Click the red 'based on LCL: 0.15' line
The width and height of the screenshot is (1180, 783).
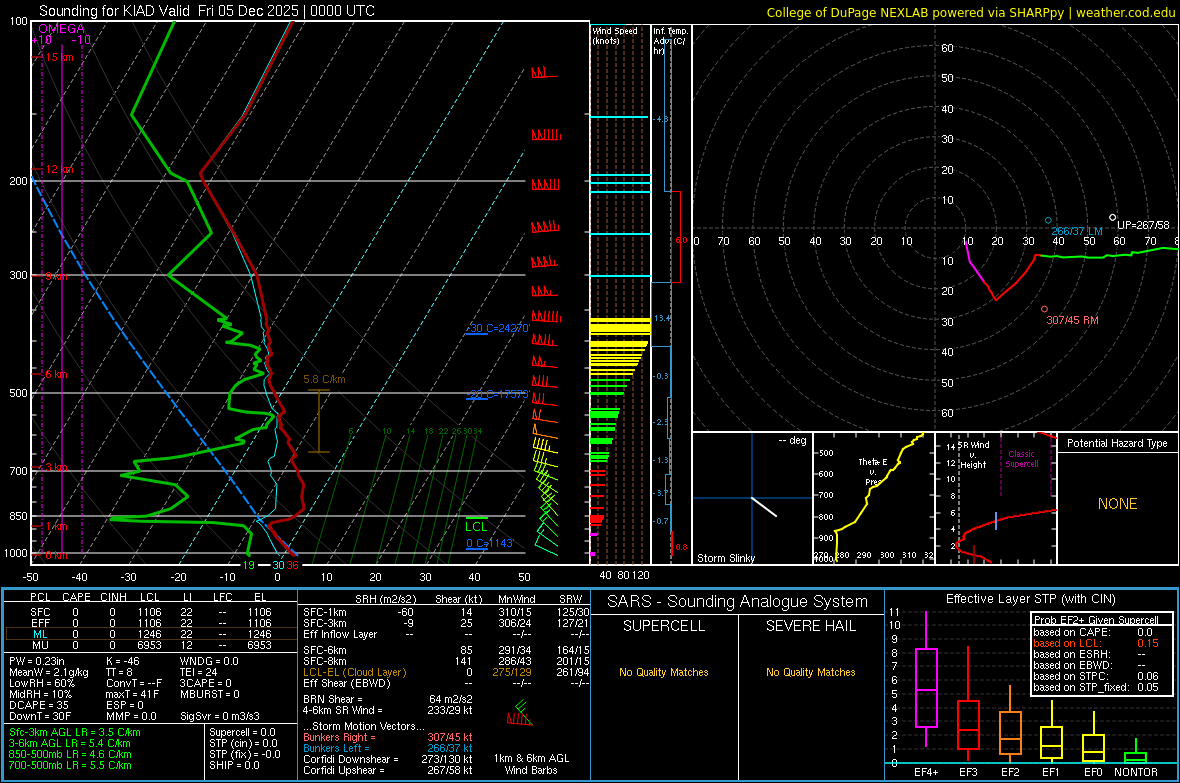[x=1096, y=643]
